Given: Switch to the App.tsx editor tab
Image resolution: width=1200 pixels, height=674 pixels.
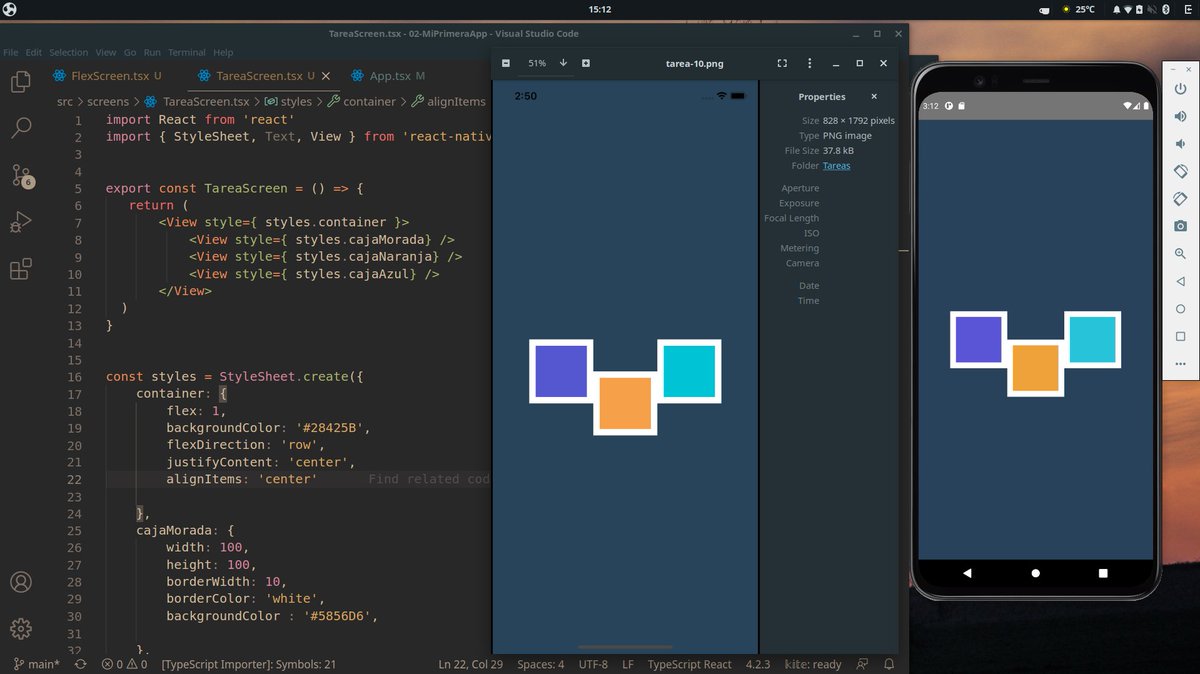Looking at the screenshot, I should 389,76.
